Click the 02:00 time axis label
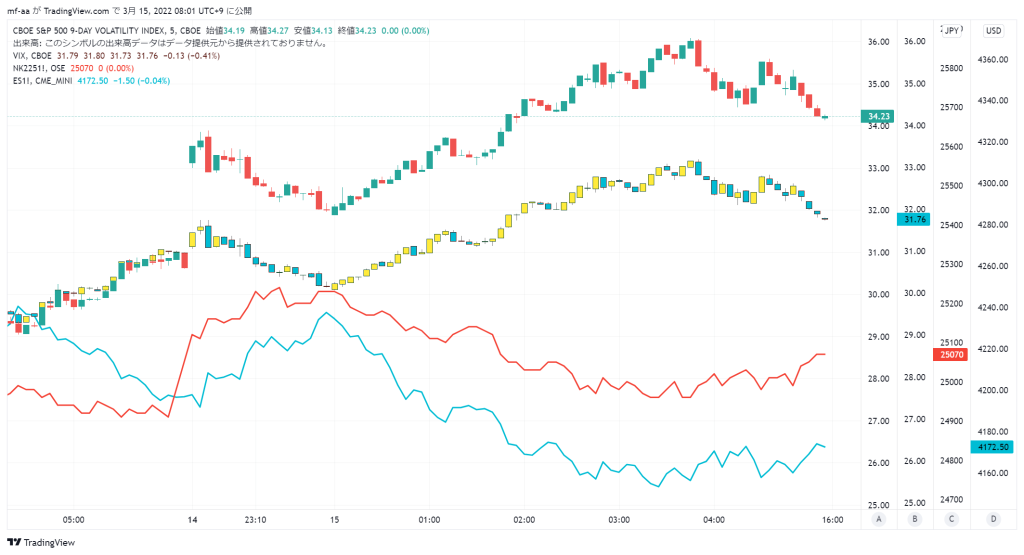The height and width of the screenshot is (555, 1024). point(524,520)
